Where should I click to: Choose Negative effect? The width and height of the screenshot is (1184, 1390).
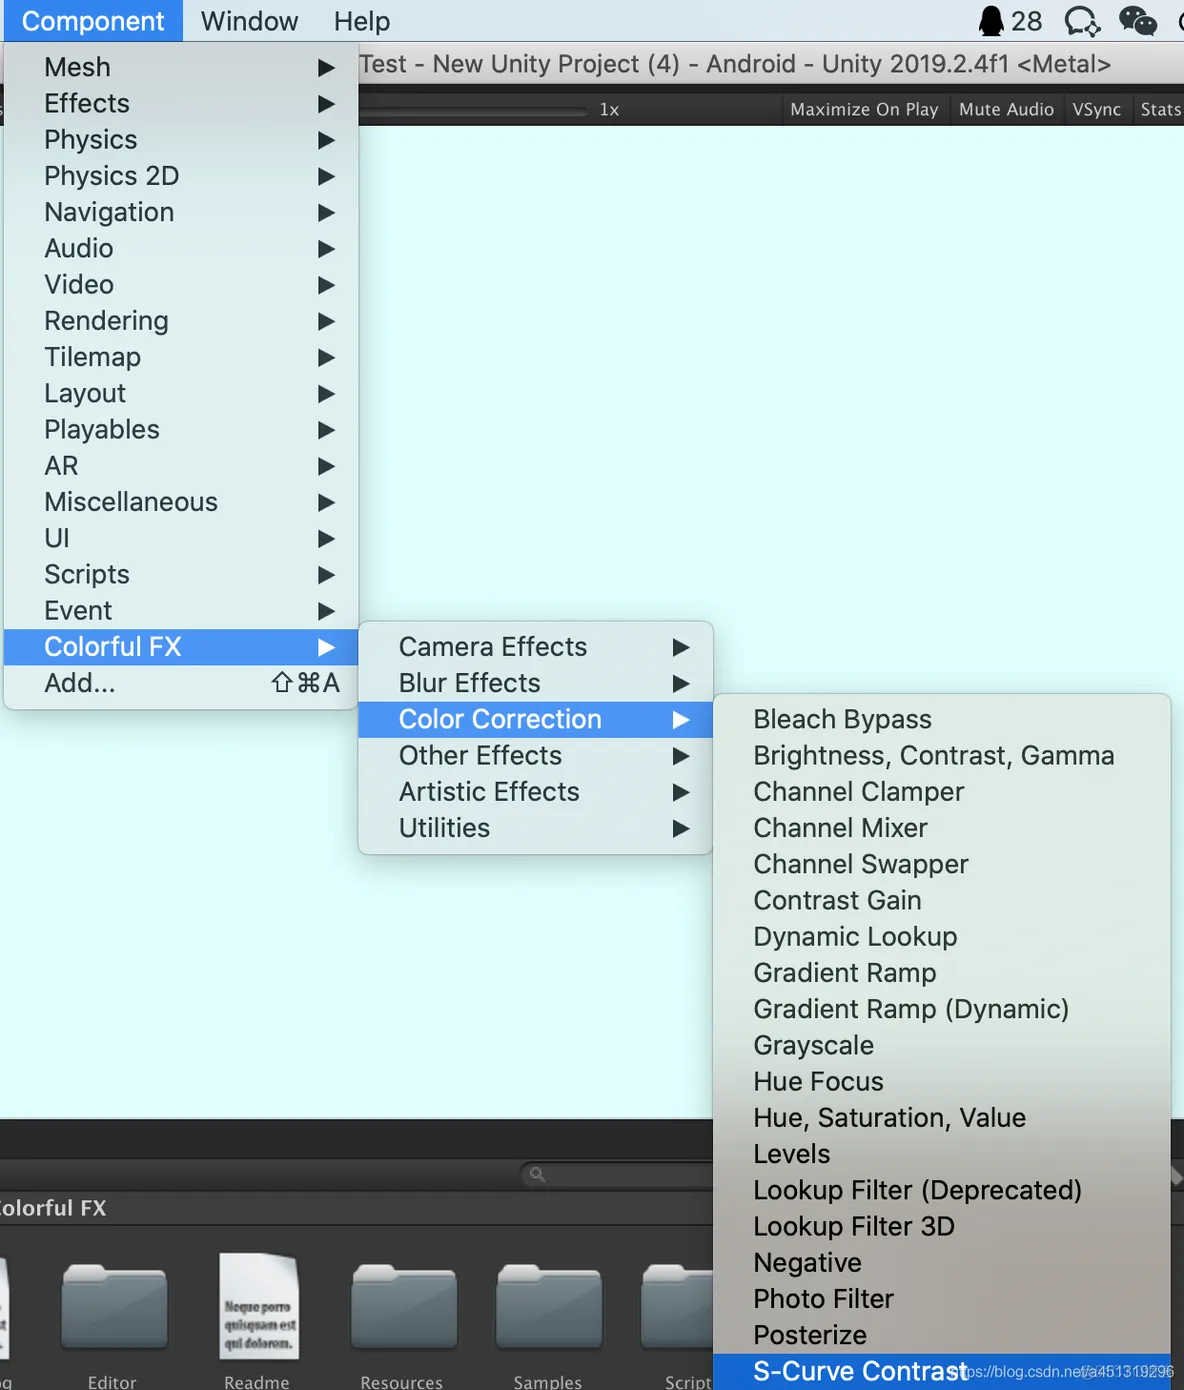pyautogui.click(x=942, y=1263)
